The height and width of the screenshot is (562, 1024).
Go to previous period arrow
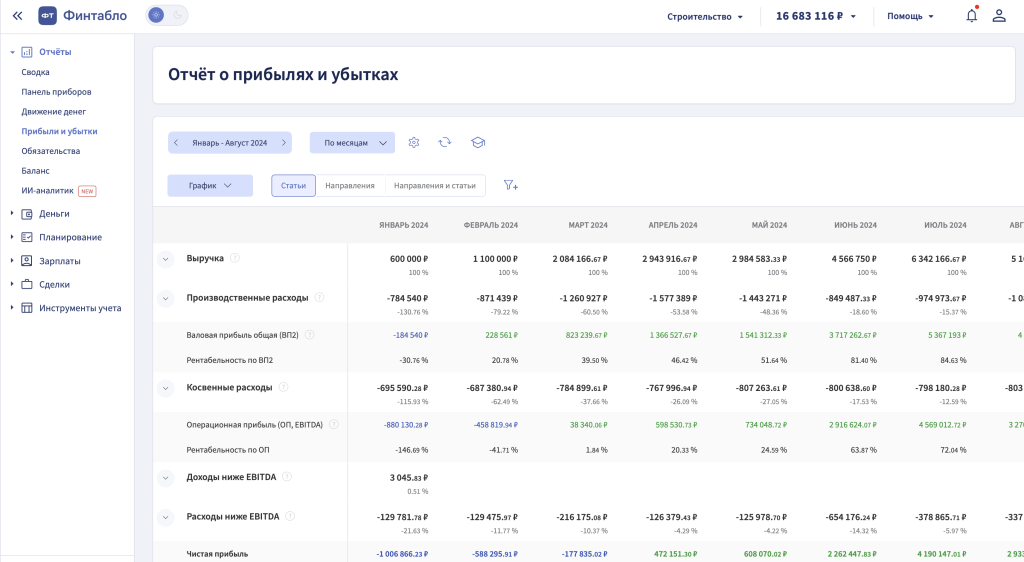pos(176,142)
